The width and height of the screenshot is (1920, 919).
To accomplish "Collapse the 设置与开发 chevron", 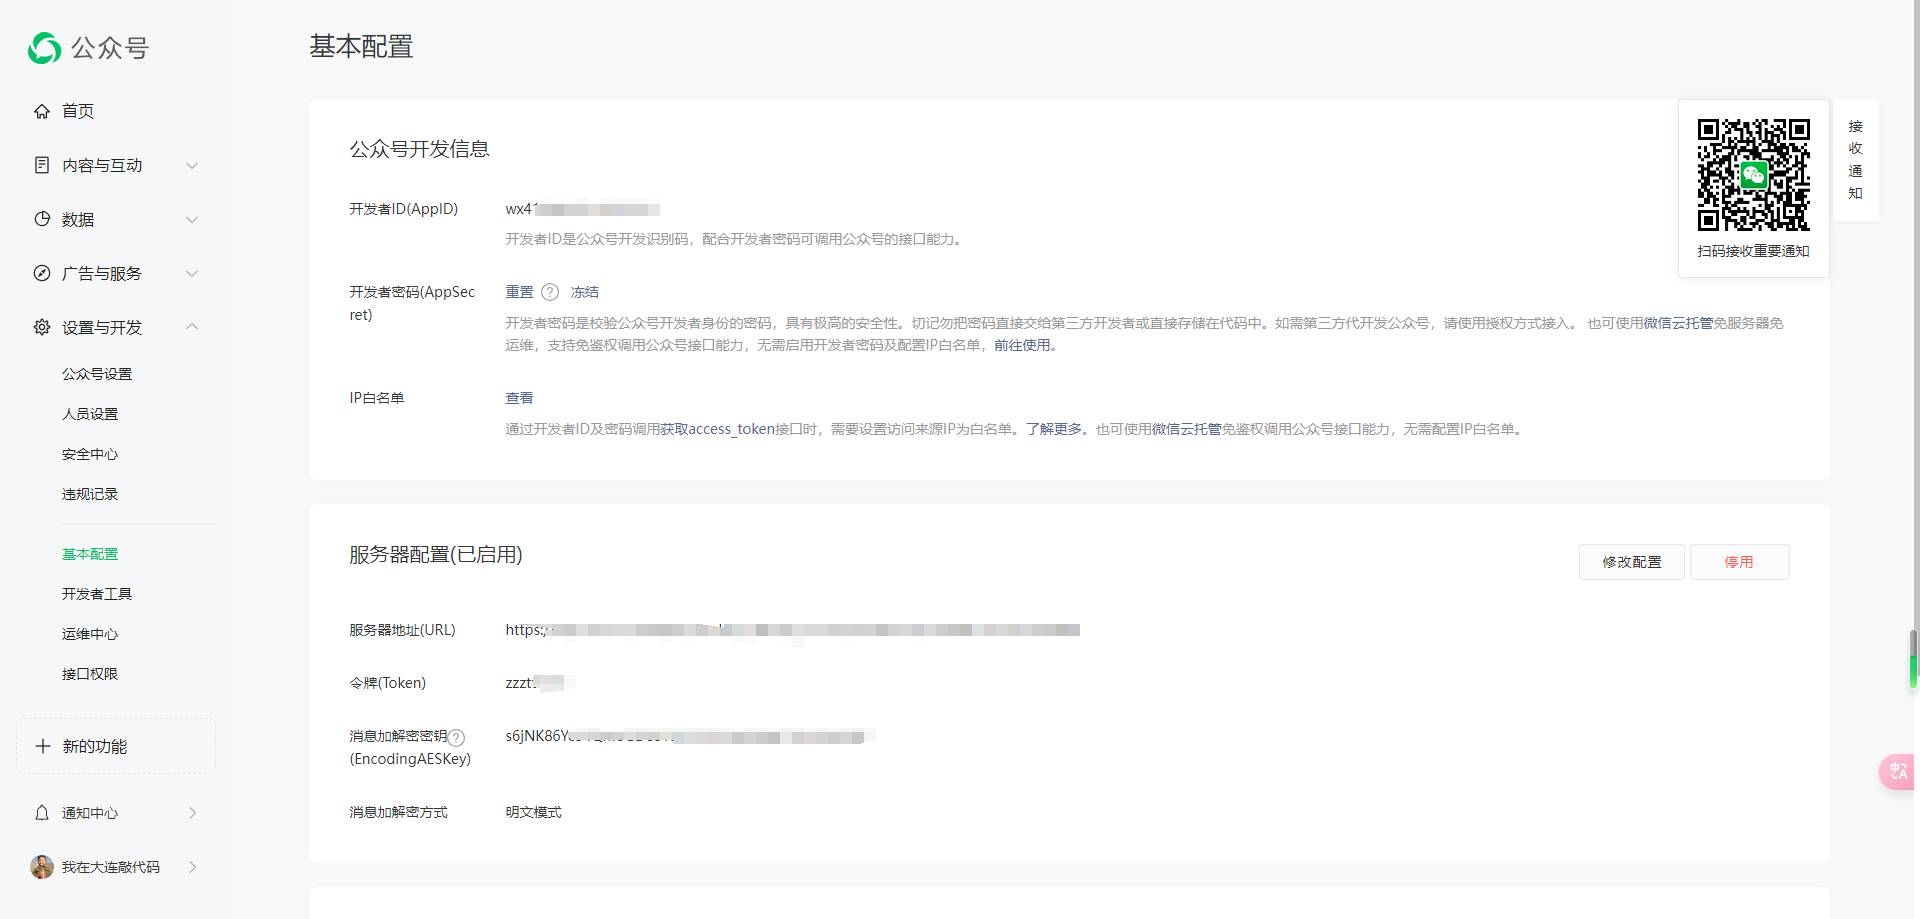I will pos(192,327).
